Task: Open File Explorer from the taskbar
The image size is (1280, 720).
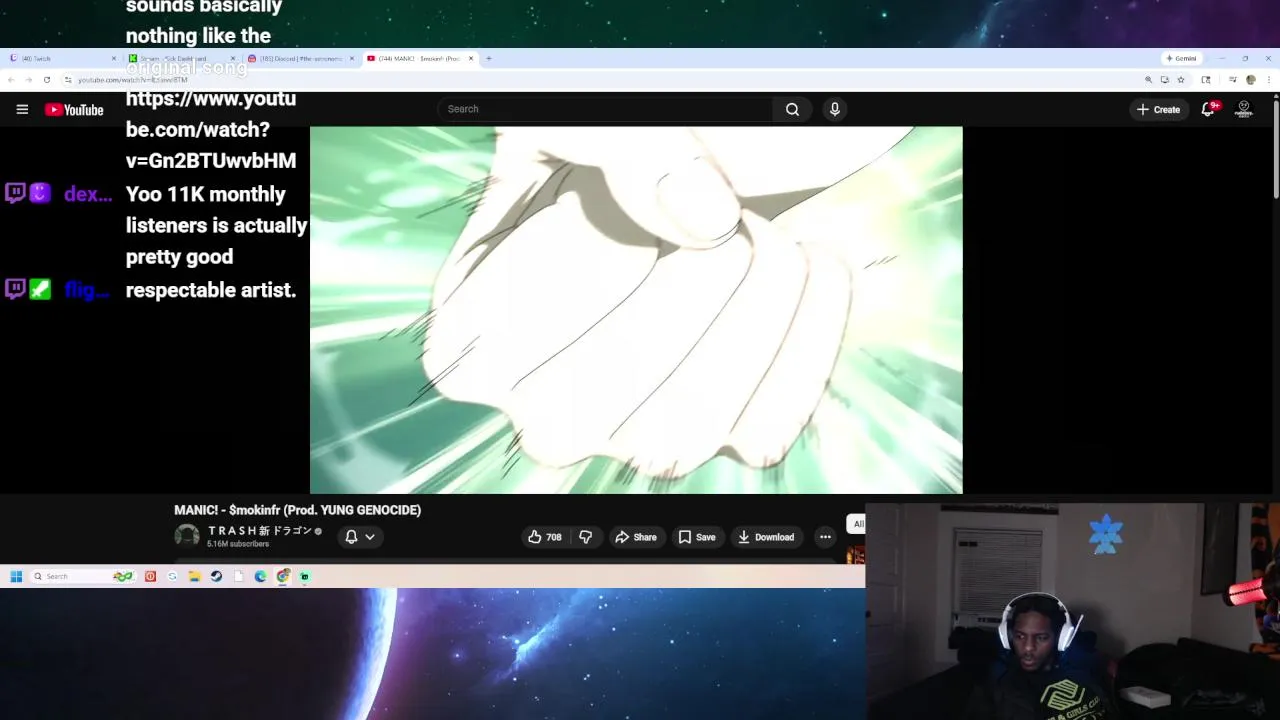Action: tap(194, 576)
